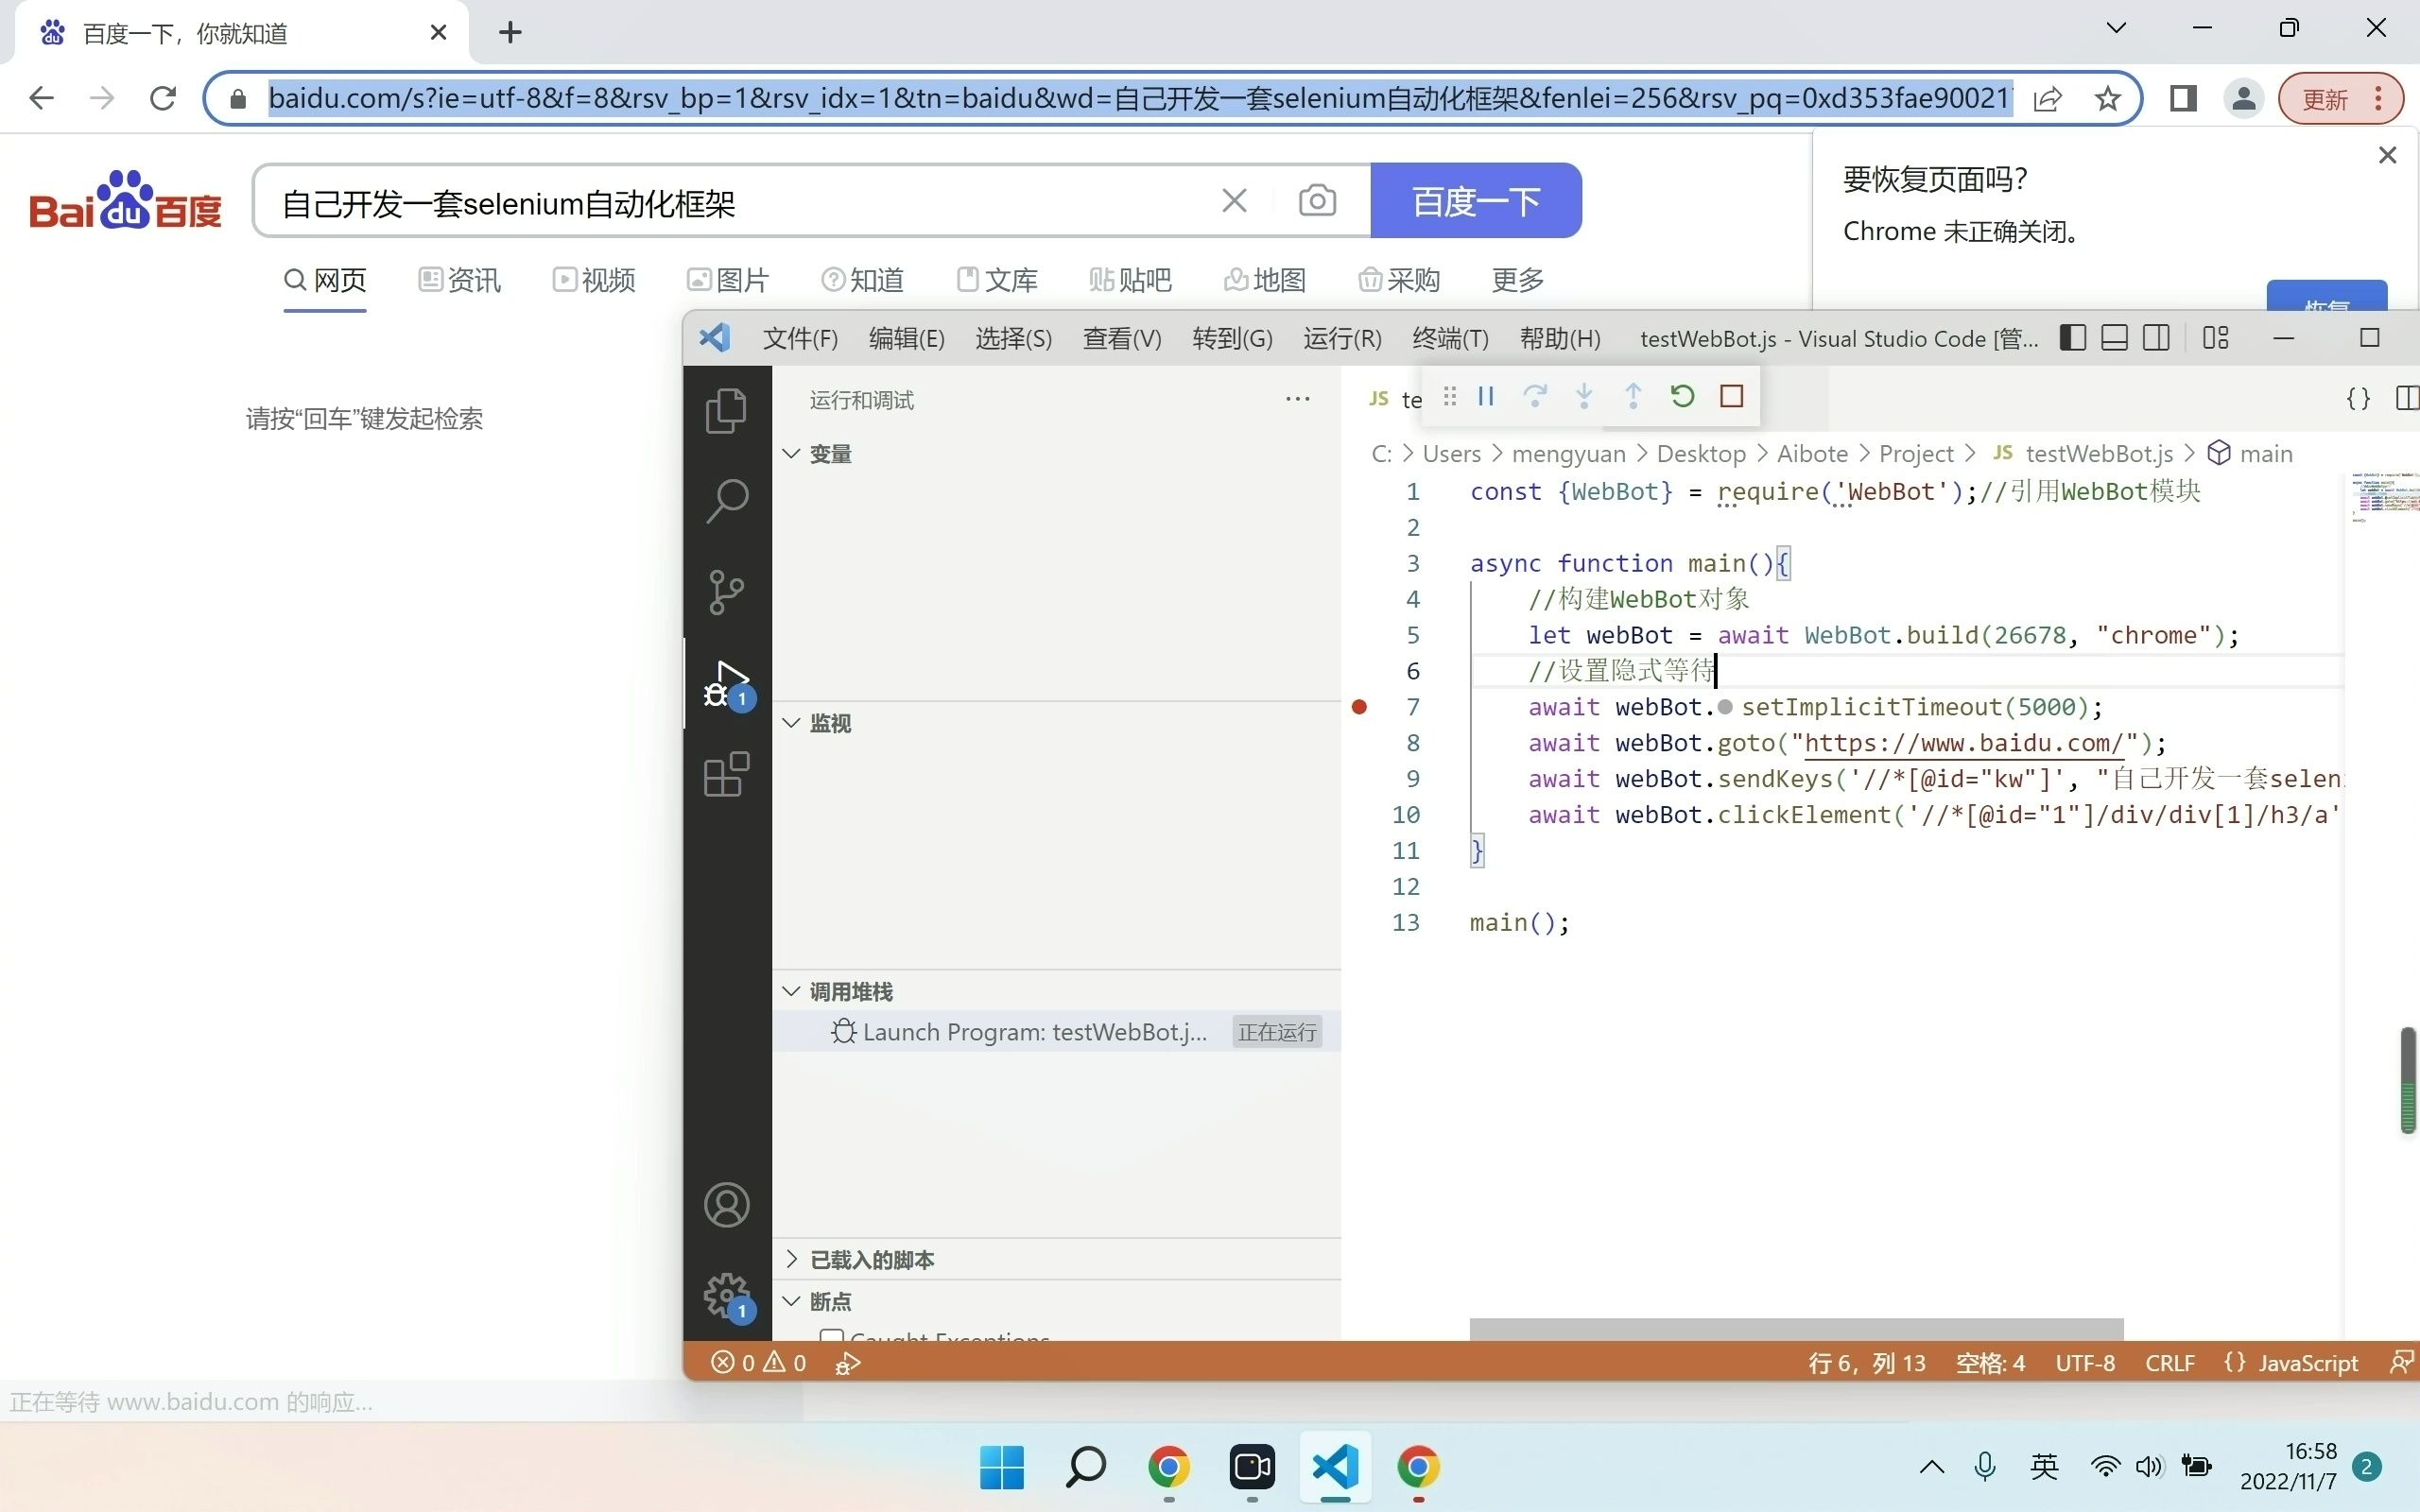The width and height of the screenshot is (2420, 1512).
Task: Open Windows taskbar search
Action: (x=1086, y=1467)
